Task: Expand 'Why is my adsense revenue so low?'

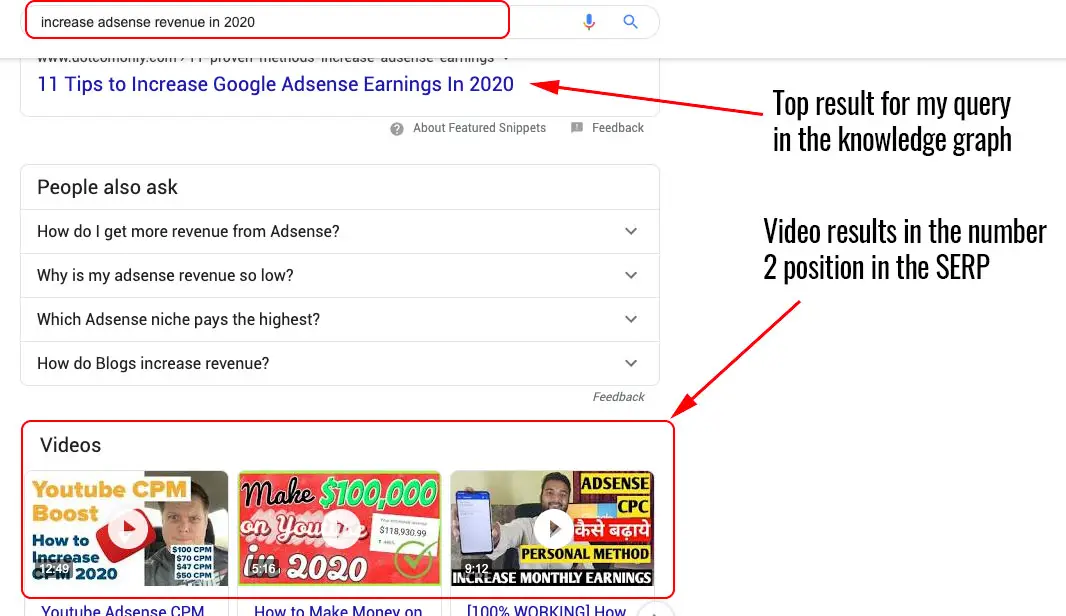Action: (339, 275)
